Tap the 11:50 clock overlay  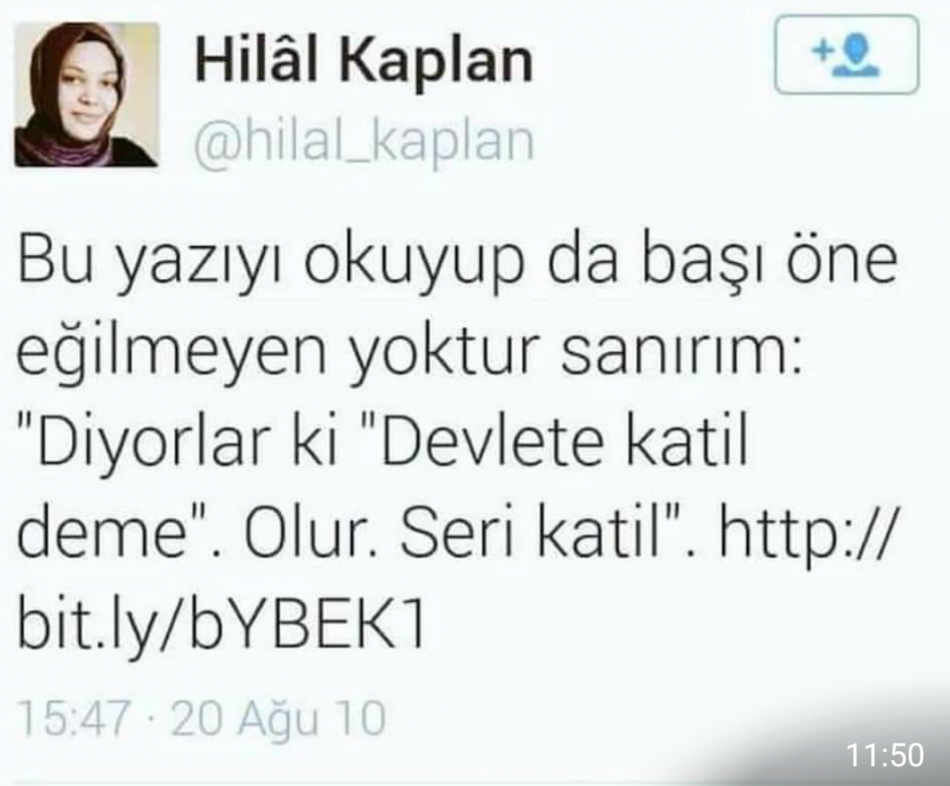[884, 754]
